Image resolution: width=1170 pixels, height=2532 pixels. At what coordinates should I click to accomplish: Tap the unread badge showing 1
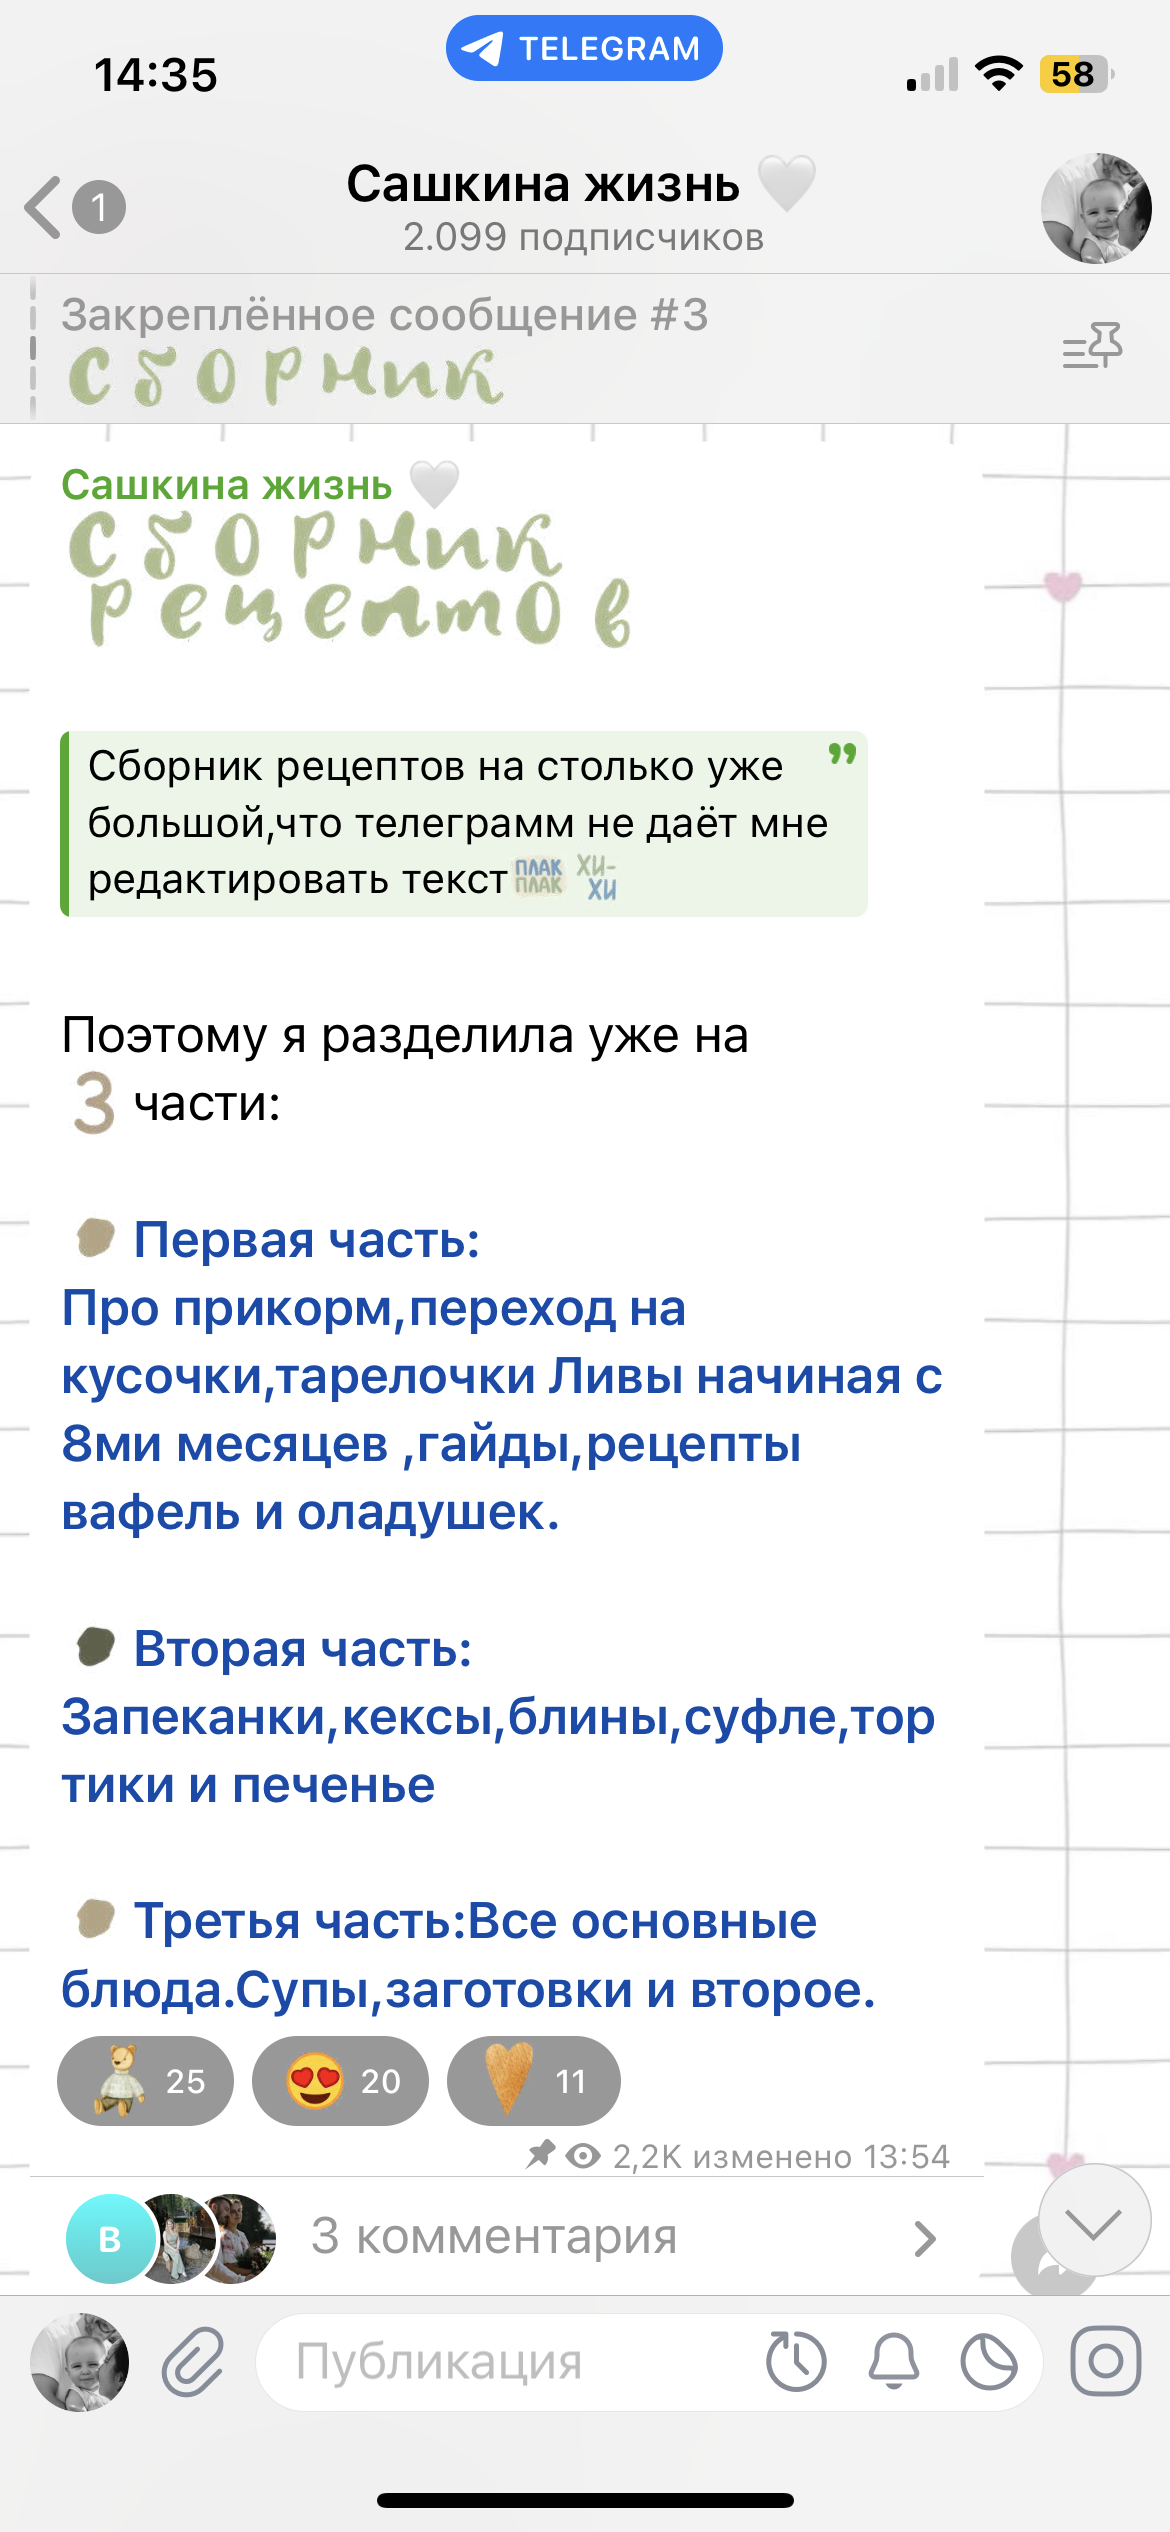[x=99, y=207]
